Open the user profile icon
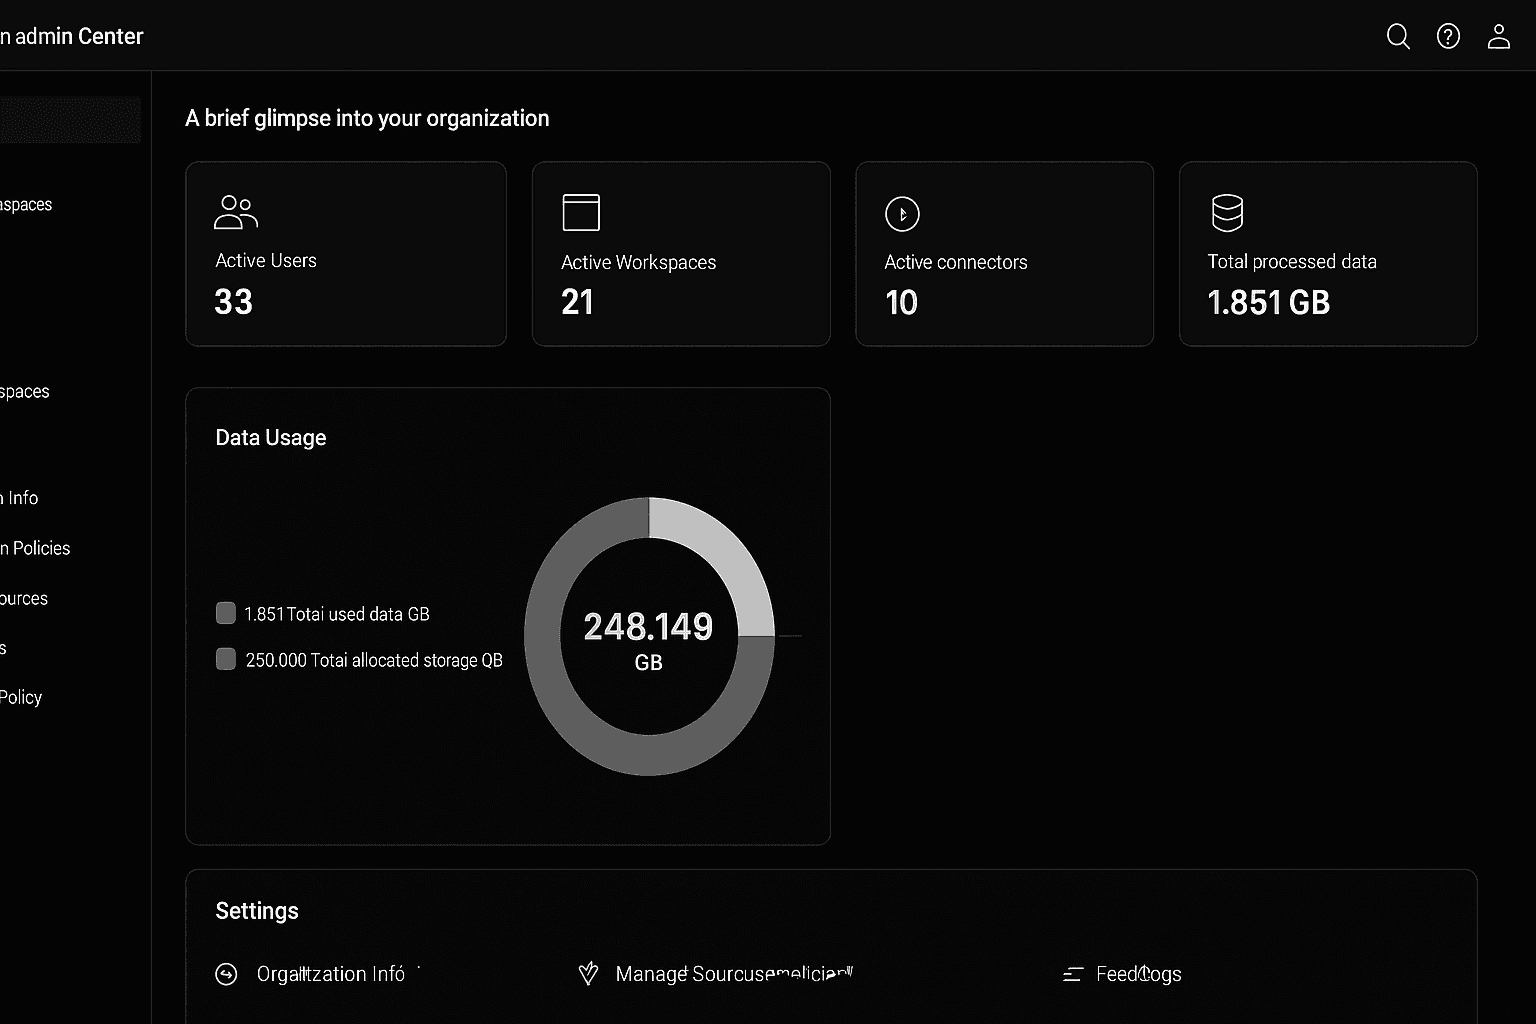Viewport: 1536px width, 1024px height. coord(1498,37)
